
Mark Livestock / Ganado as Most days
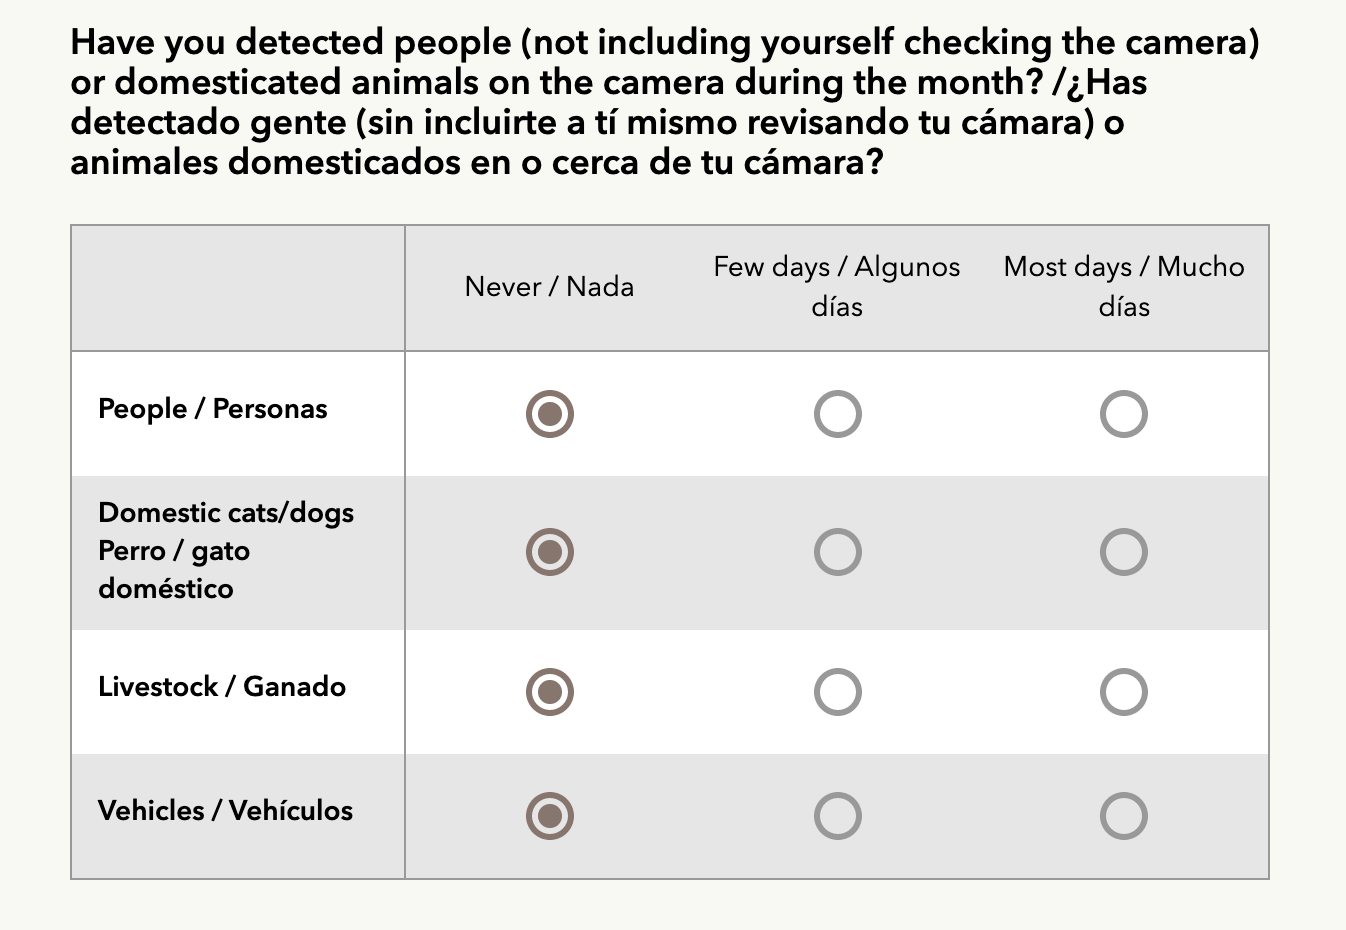(1123, 692)
